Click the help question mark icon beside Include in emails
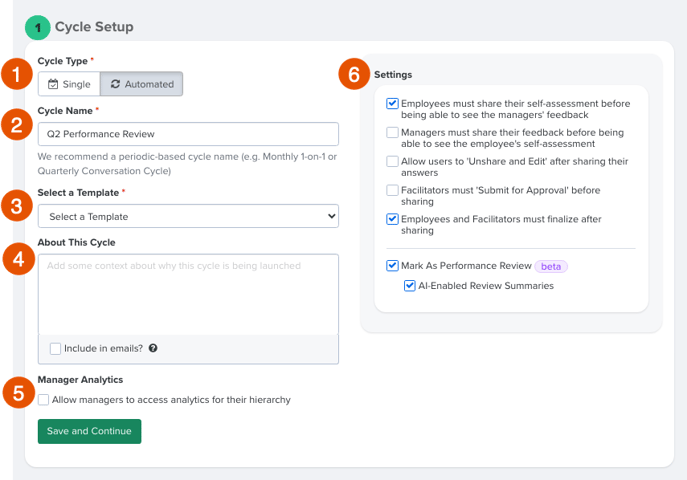The height and width of the screenshot is (480, 687). (x=153, y=348)
